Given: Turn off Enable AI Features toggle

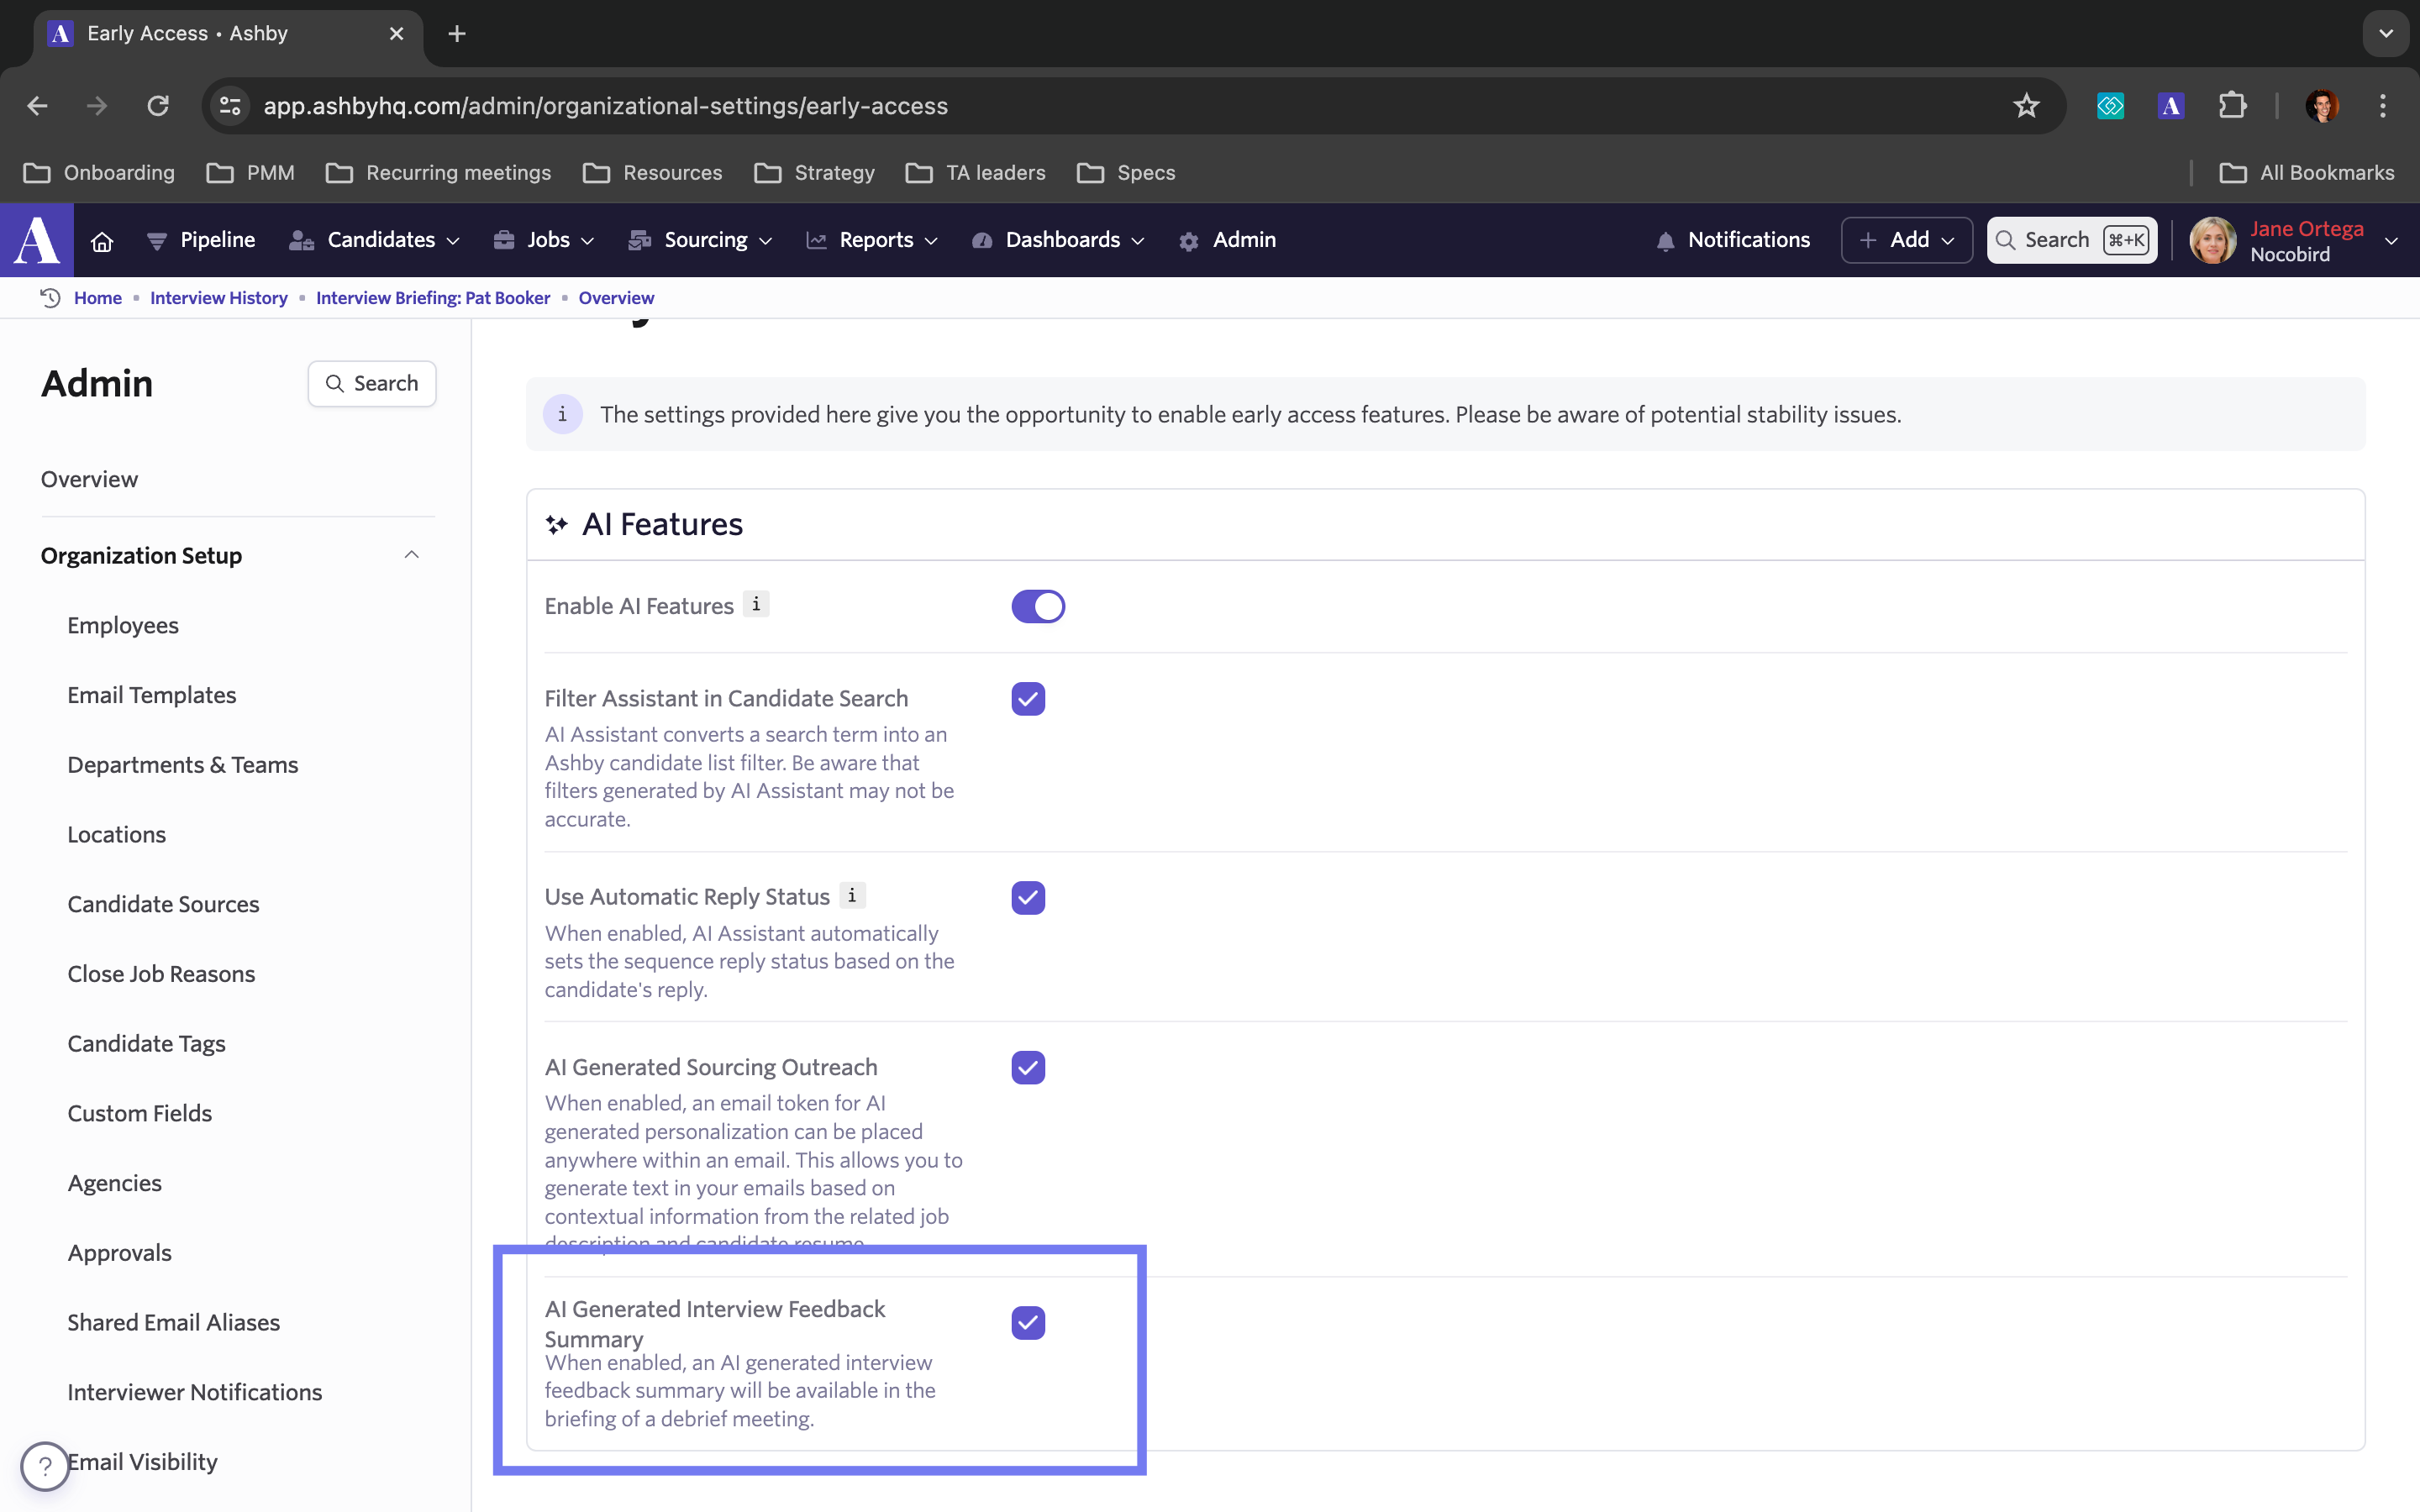Looking at the screenshot, I should (x=1037, y=606).
